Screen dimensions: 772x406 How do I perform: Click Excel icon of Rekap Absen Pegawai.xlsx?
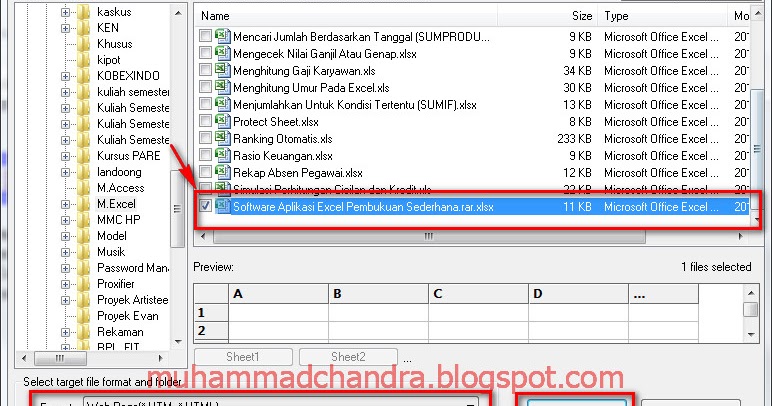[223, 172]
